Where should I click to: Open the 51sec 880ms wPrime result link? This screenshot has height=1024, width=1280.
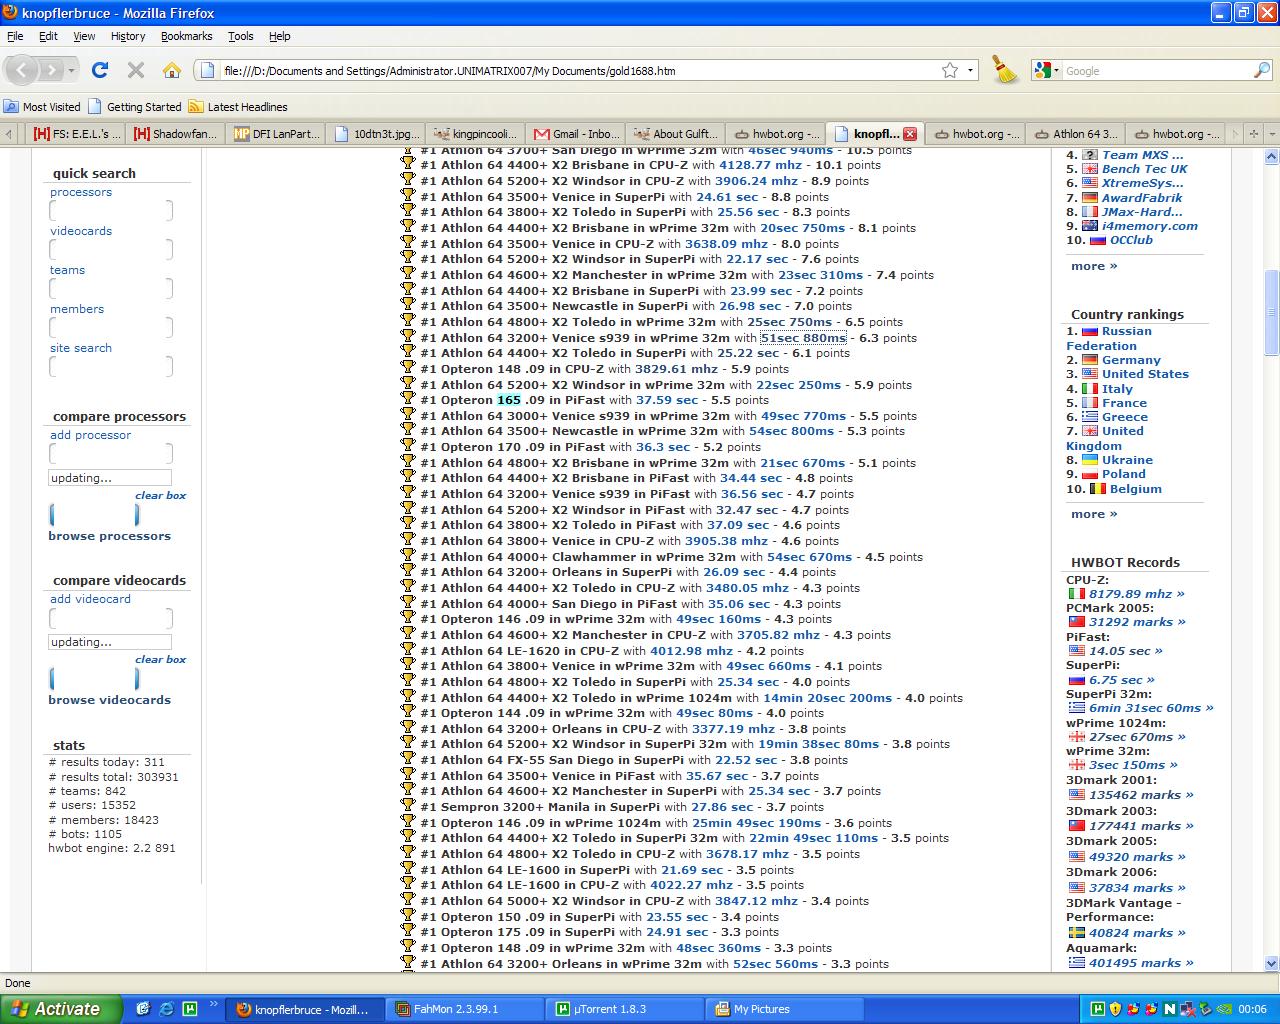click(x=803, y=338)
